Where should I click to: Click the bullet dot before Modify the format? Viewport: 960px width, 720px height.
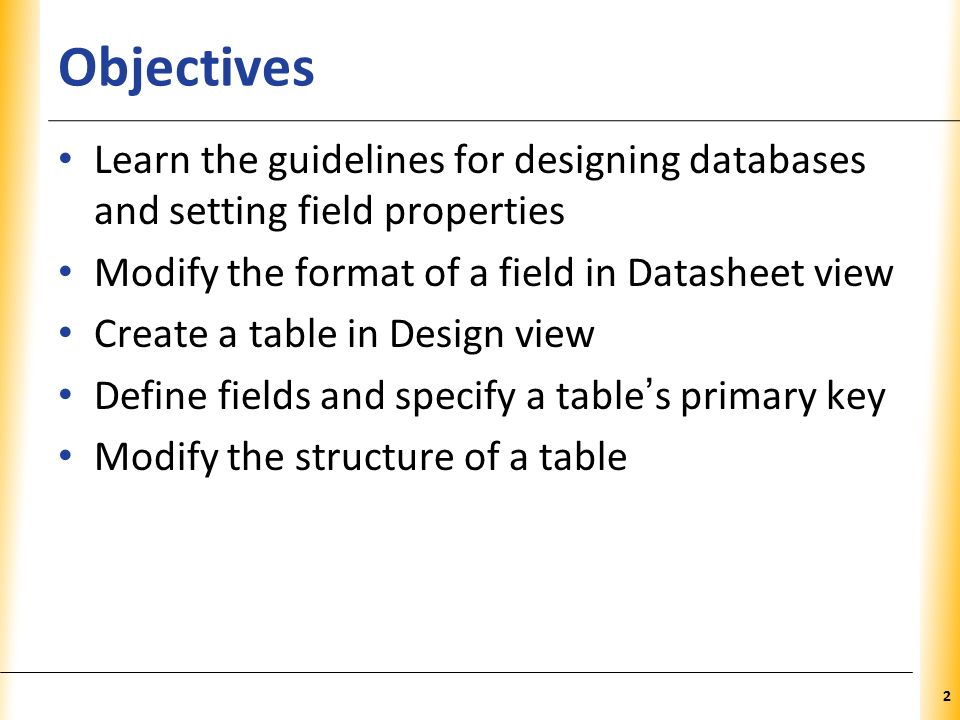(66, 271)
